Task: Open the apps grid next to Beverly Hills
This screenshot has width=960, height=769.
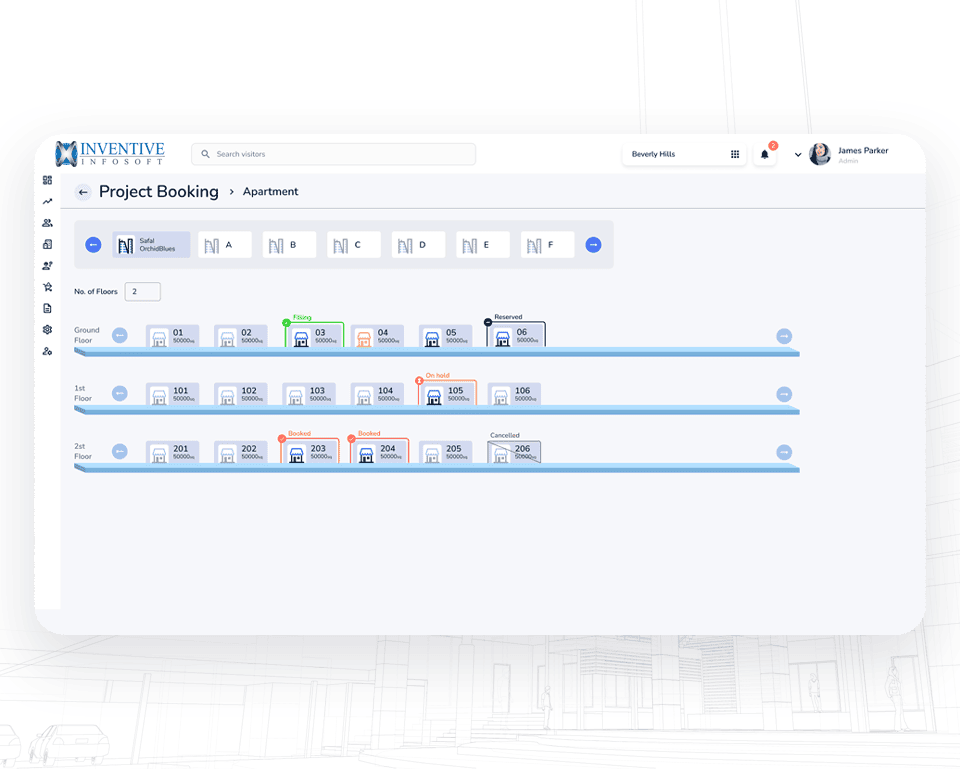Action: 735,154
